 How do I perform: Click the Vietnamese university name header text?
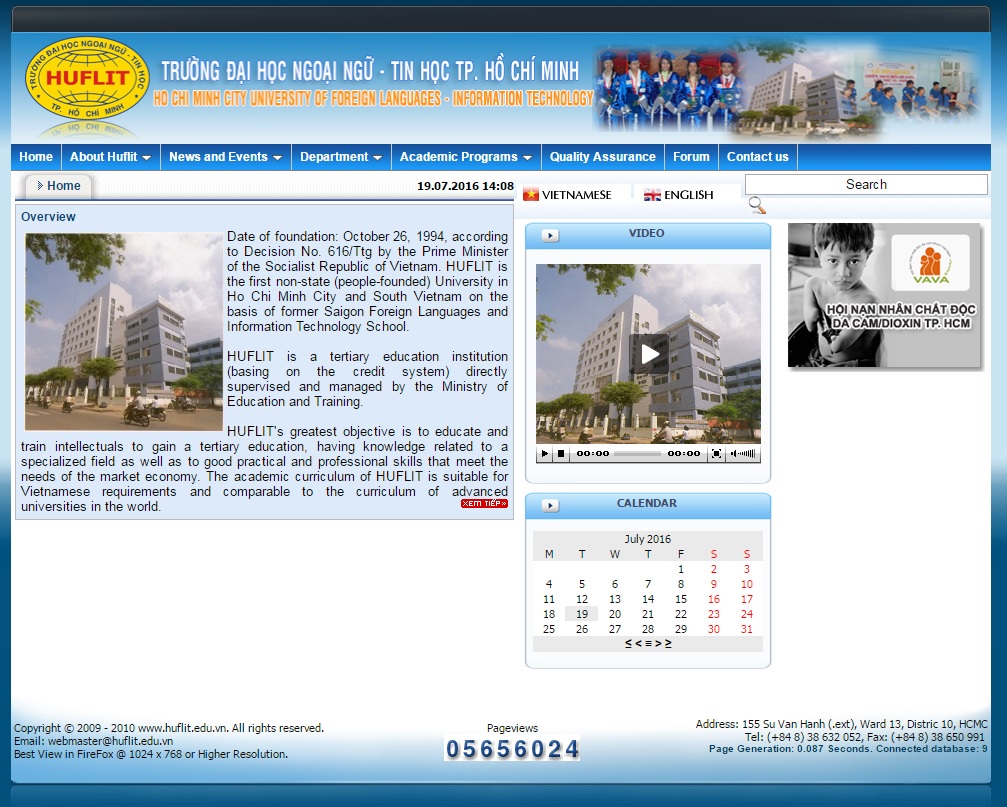click(x=370, y=71)
